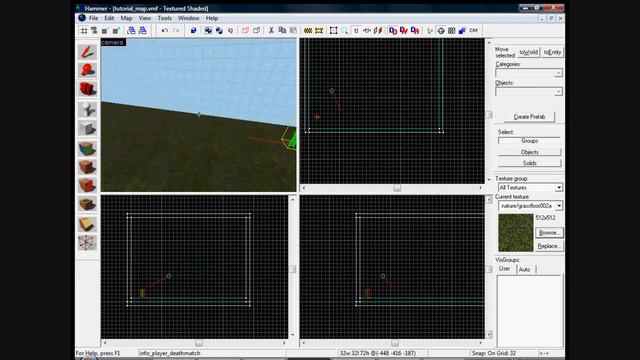This screenshot has width=640, height=360.
Task: Click the Apply Current Texture brown cube
Action: 87,167
